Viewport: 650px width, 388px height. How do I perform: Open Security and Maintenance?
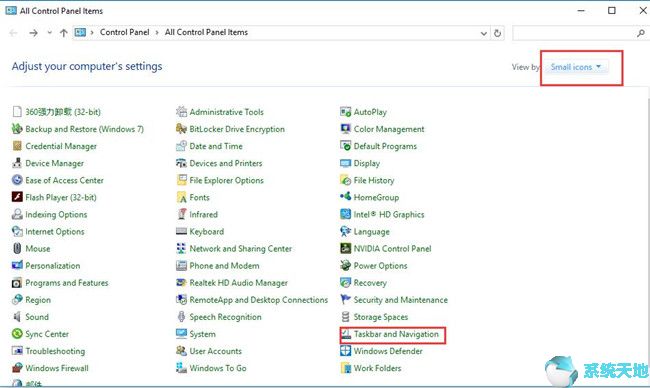400,300
